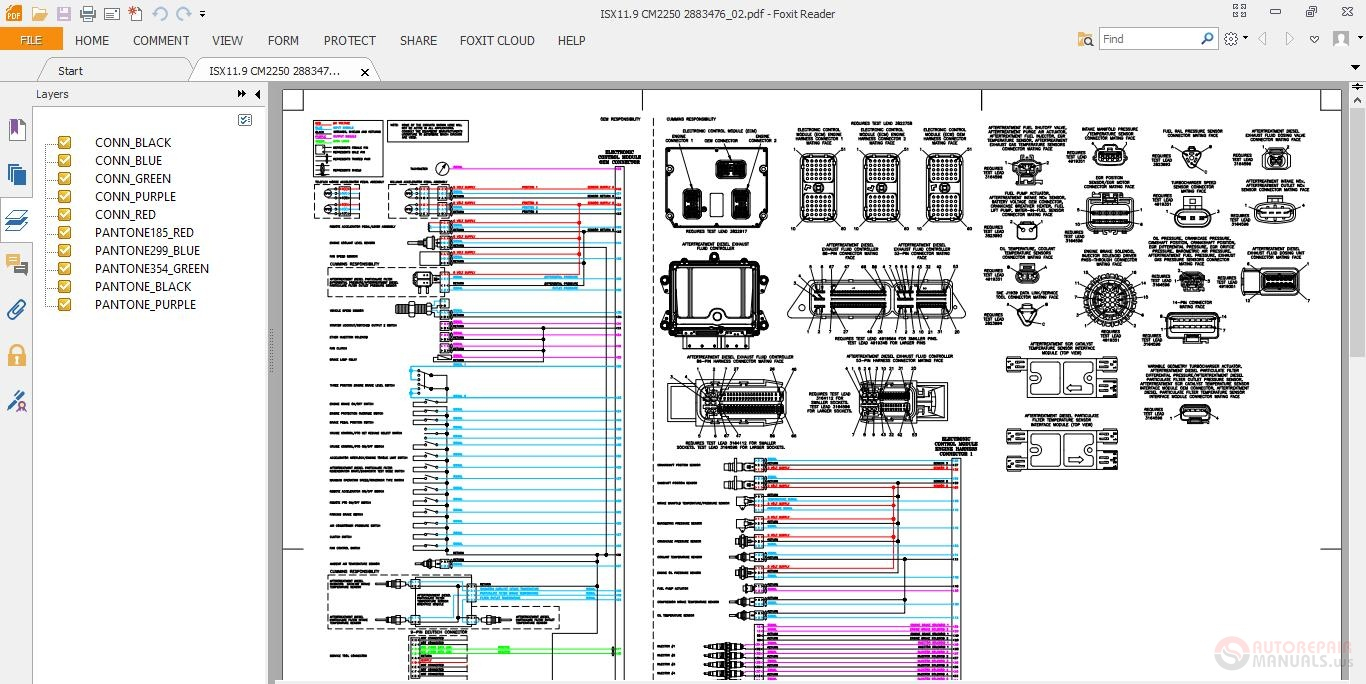Image resolution: width=1366 pixels, height=684 pixels.
Task: Open the SHARE ribbon tab
Action: tap(418, 41)
